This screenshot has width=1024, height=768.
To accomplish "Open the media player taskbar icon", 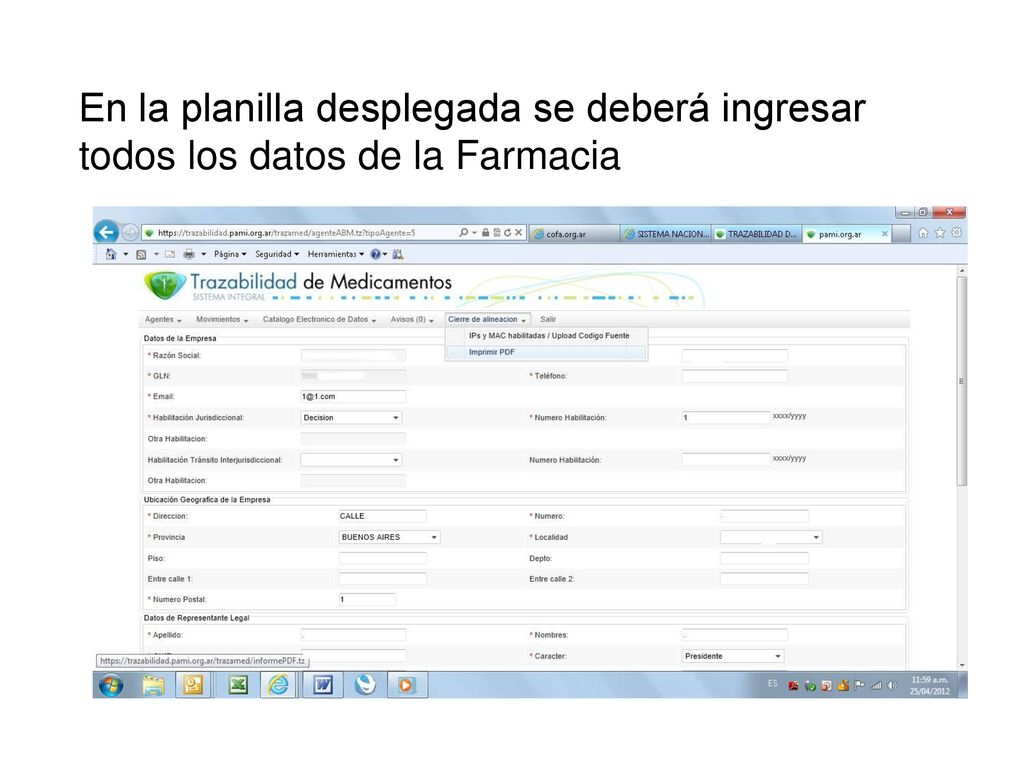I will pyautogui.click(x=406, y=685).
